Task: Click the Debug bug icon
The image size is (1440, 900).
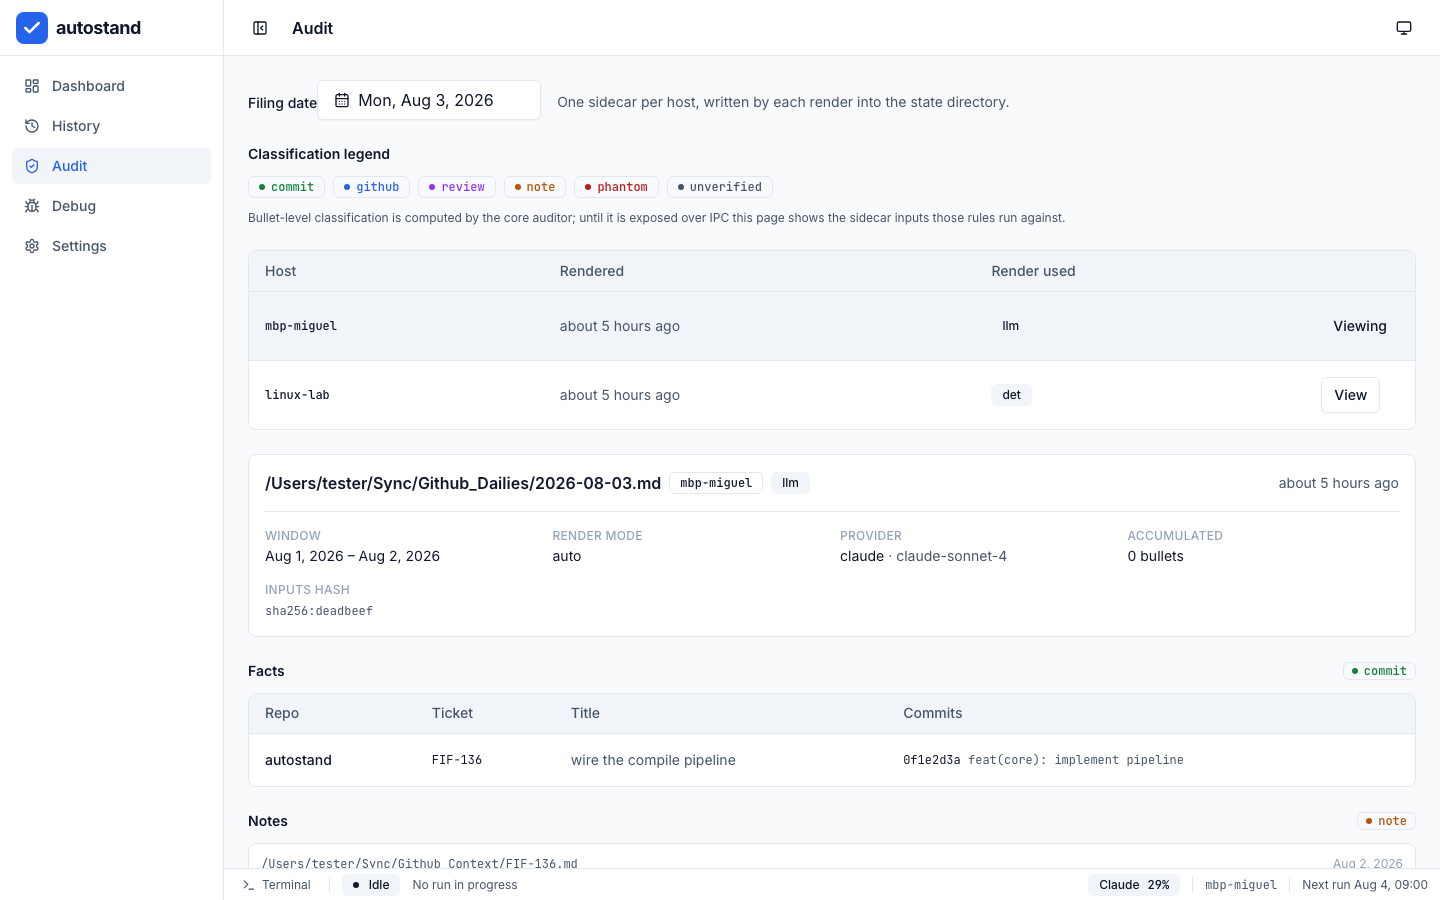Action: (32, 206)
